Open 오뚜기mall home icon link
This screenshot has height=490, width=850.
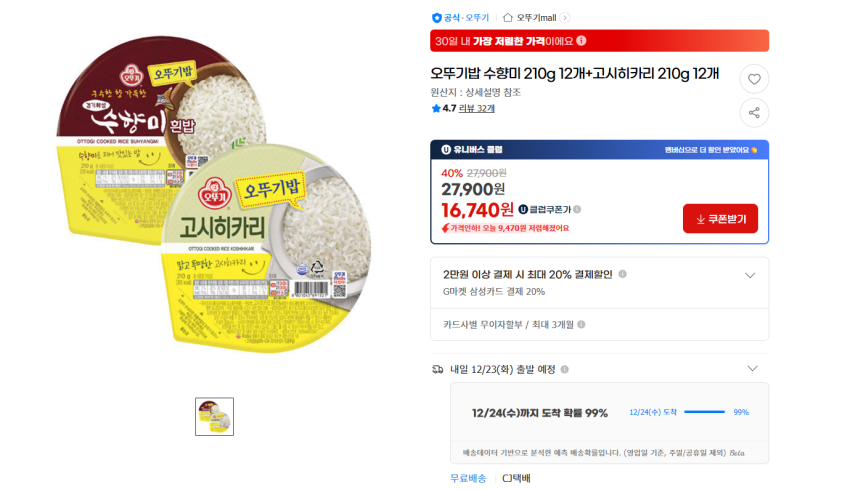coord(507,18)
